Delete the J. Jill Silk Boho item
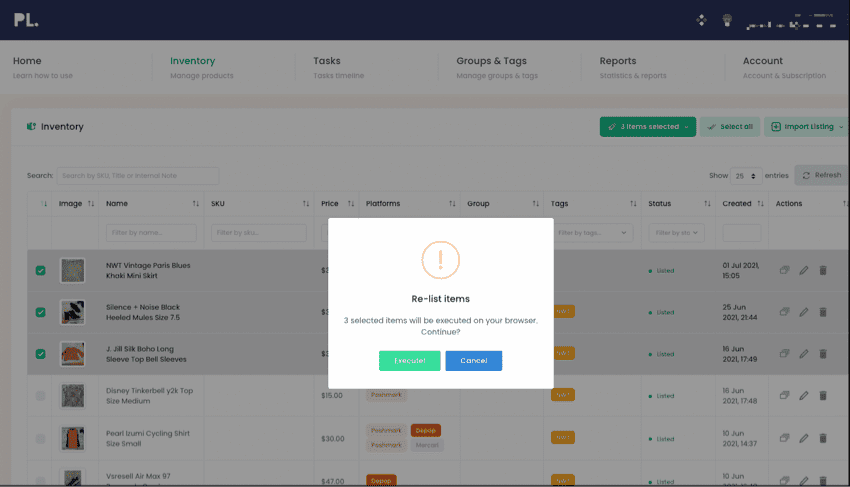Image resolution: width=850 pixels, height=487 pixels. pyautogui.click(x=823, y=354)
